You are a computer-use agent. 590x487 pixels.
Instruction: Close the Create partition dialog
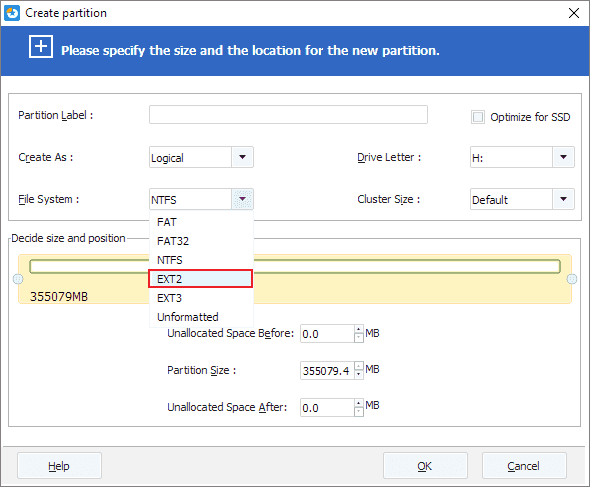click(574, 13)
